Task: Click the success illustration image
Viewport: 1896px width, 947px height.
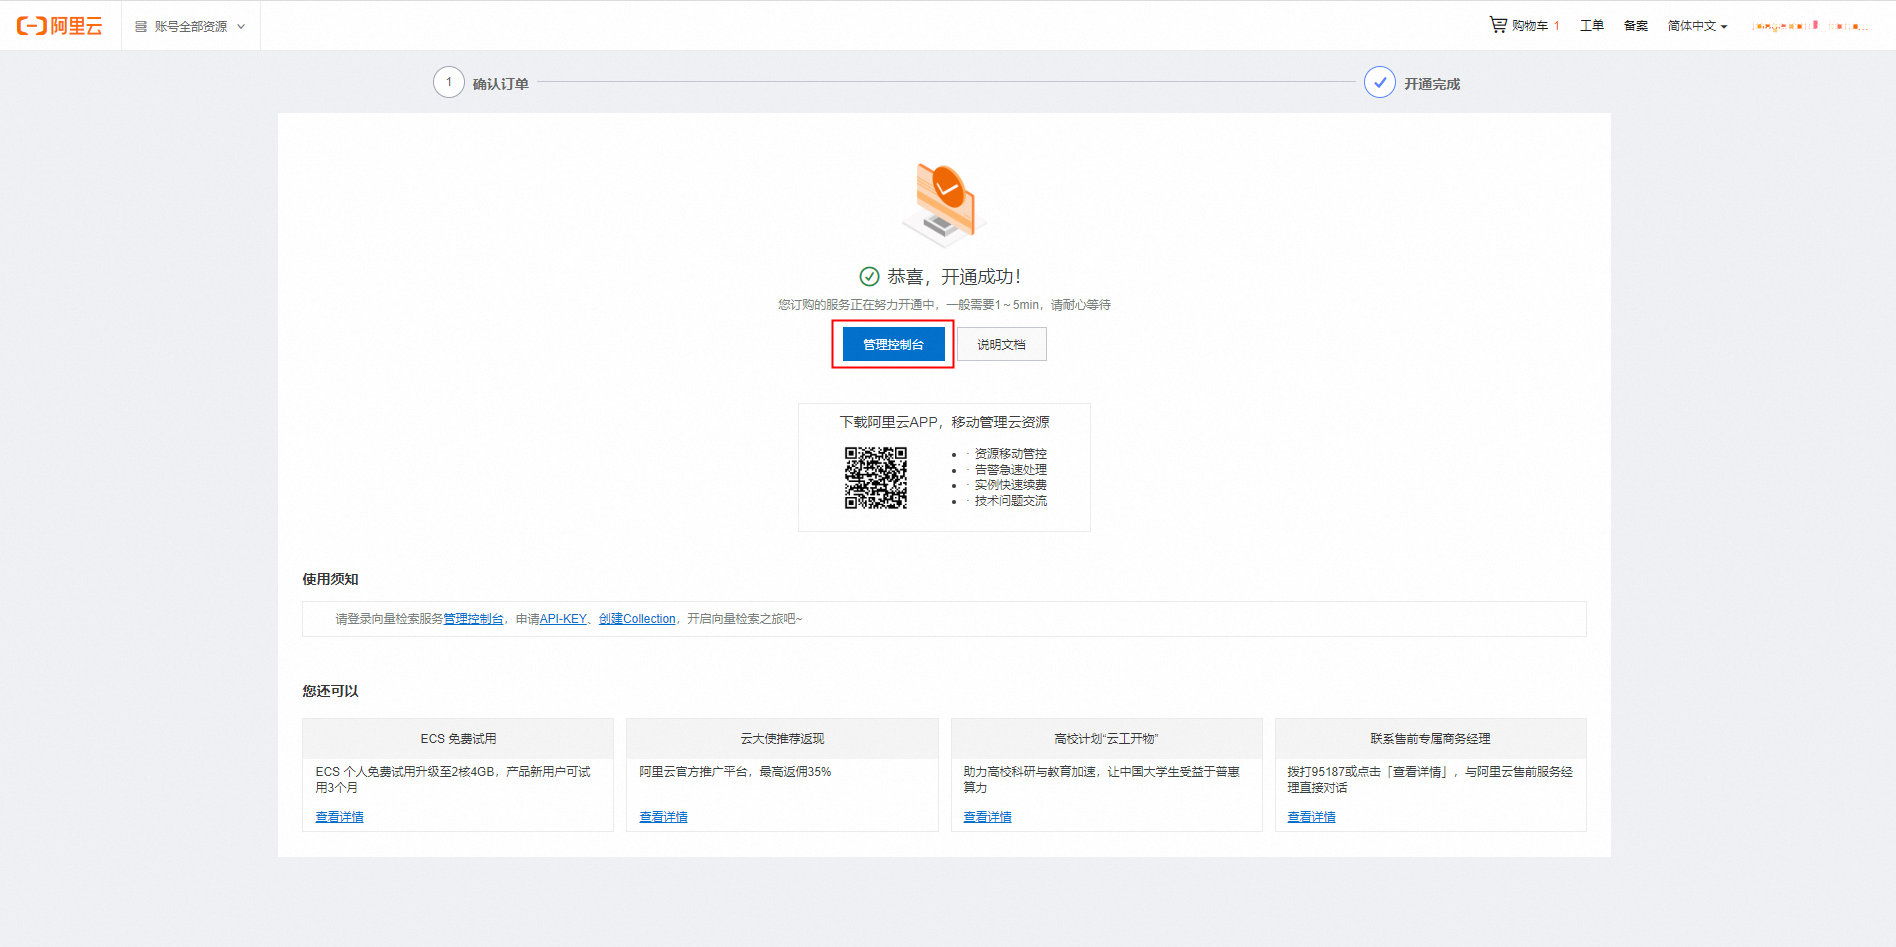Action: [x=944, y=206]
